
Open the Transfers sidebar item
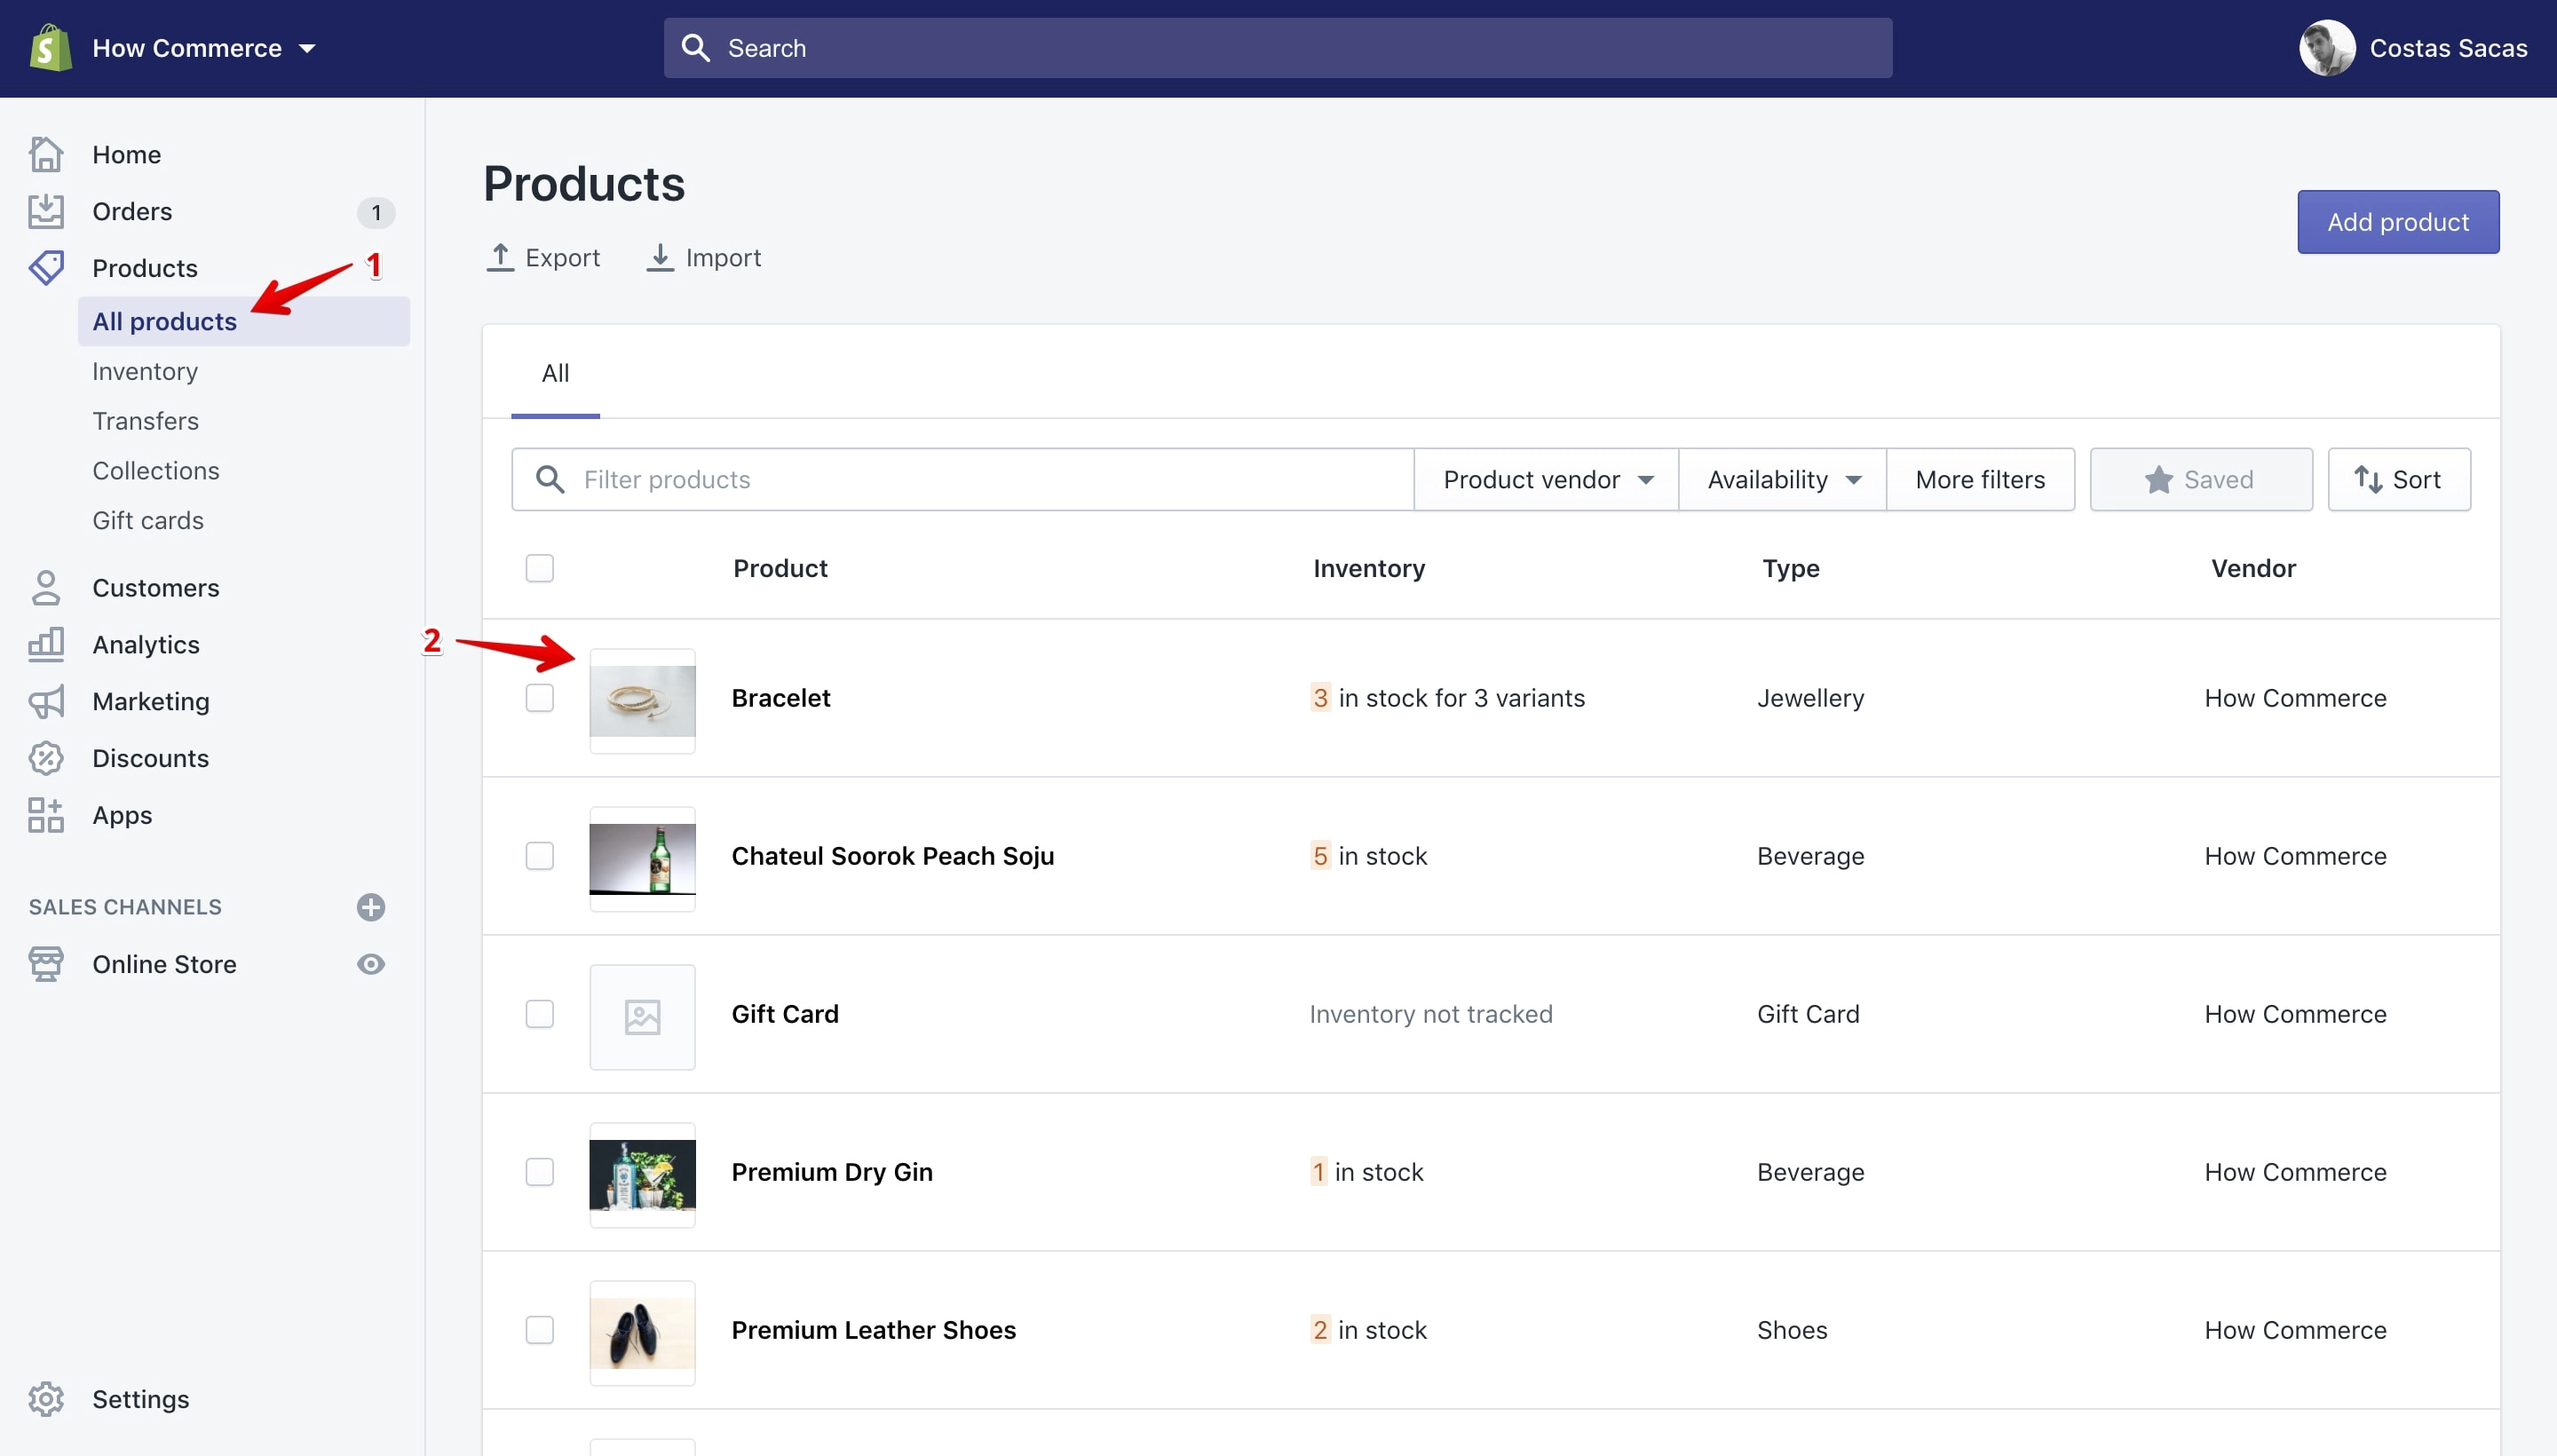pyautogui.click(x=145, y=421)
